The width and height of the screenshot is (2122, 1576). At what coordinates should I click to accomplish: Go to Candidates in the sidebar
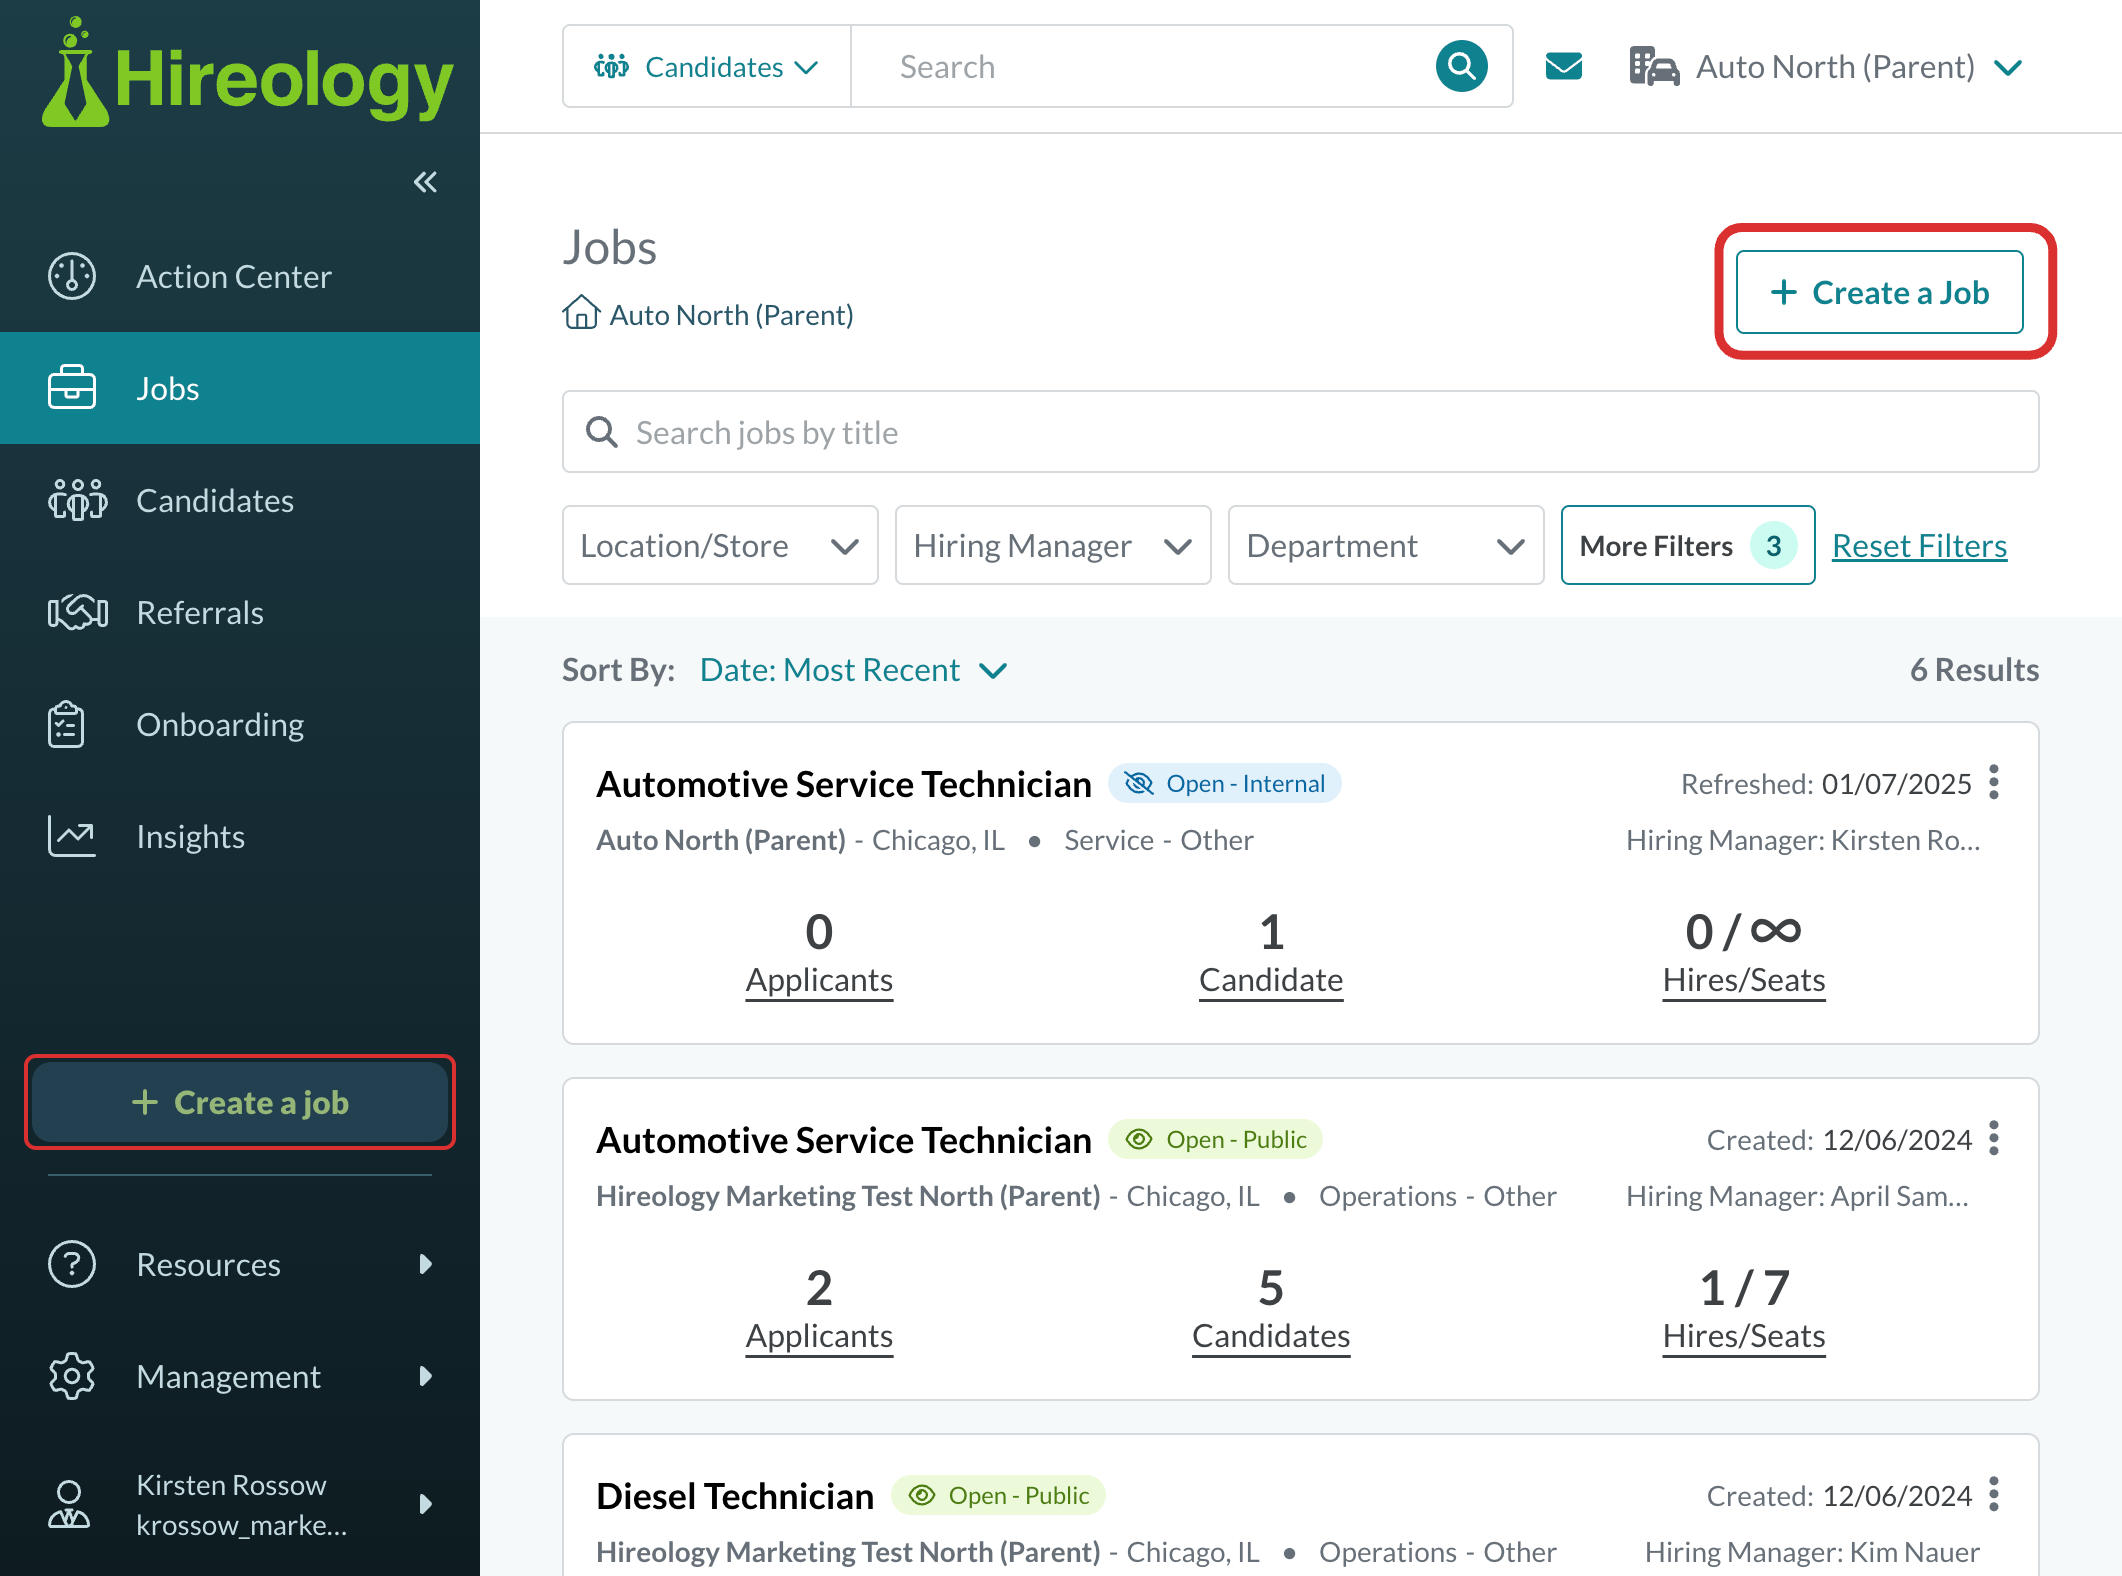tap(240, 500)
